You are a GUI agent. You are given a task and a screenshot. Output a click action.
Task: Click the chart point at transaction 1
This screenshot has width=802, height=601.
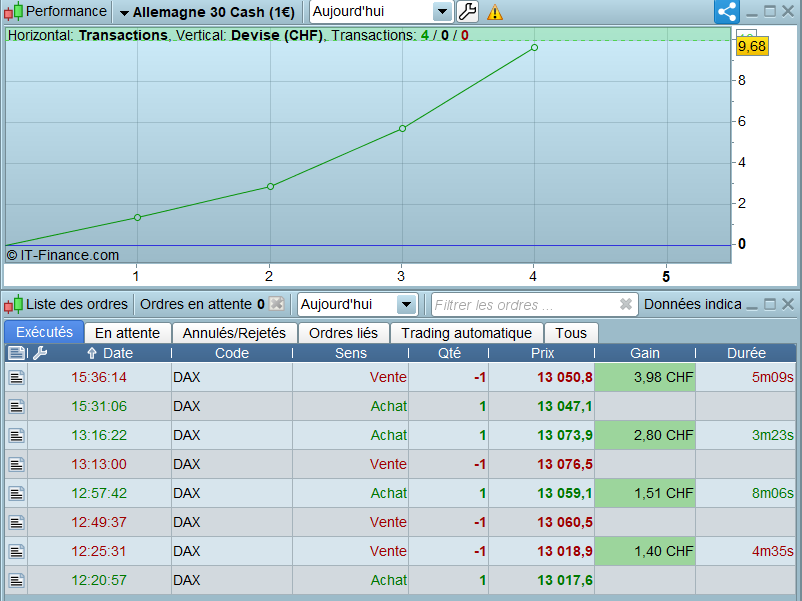coord(138,217)
